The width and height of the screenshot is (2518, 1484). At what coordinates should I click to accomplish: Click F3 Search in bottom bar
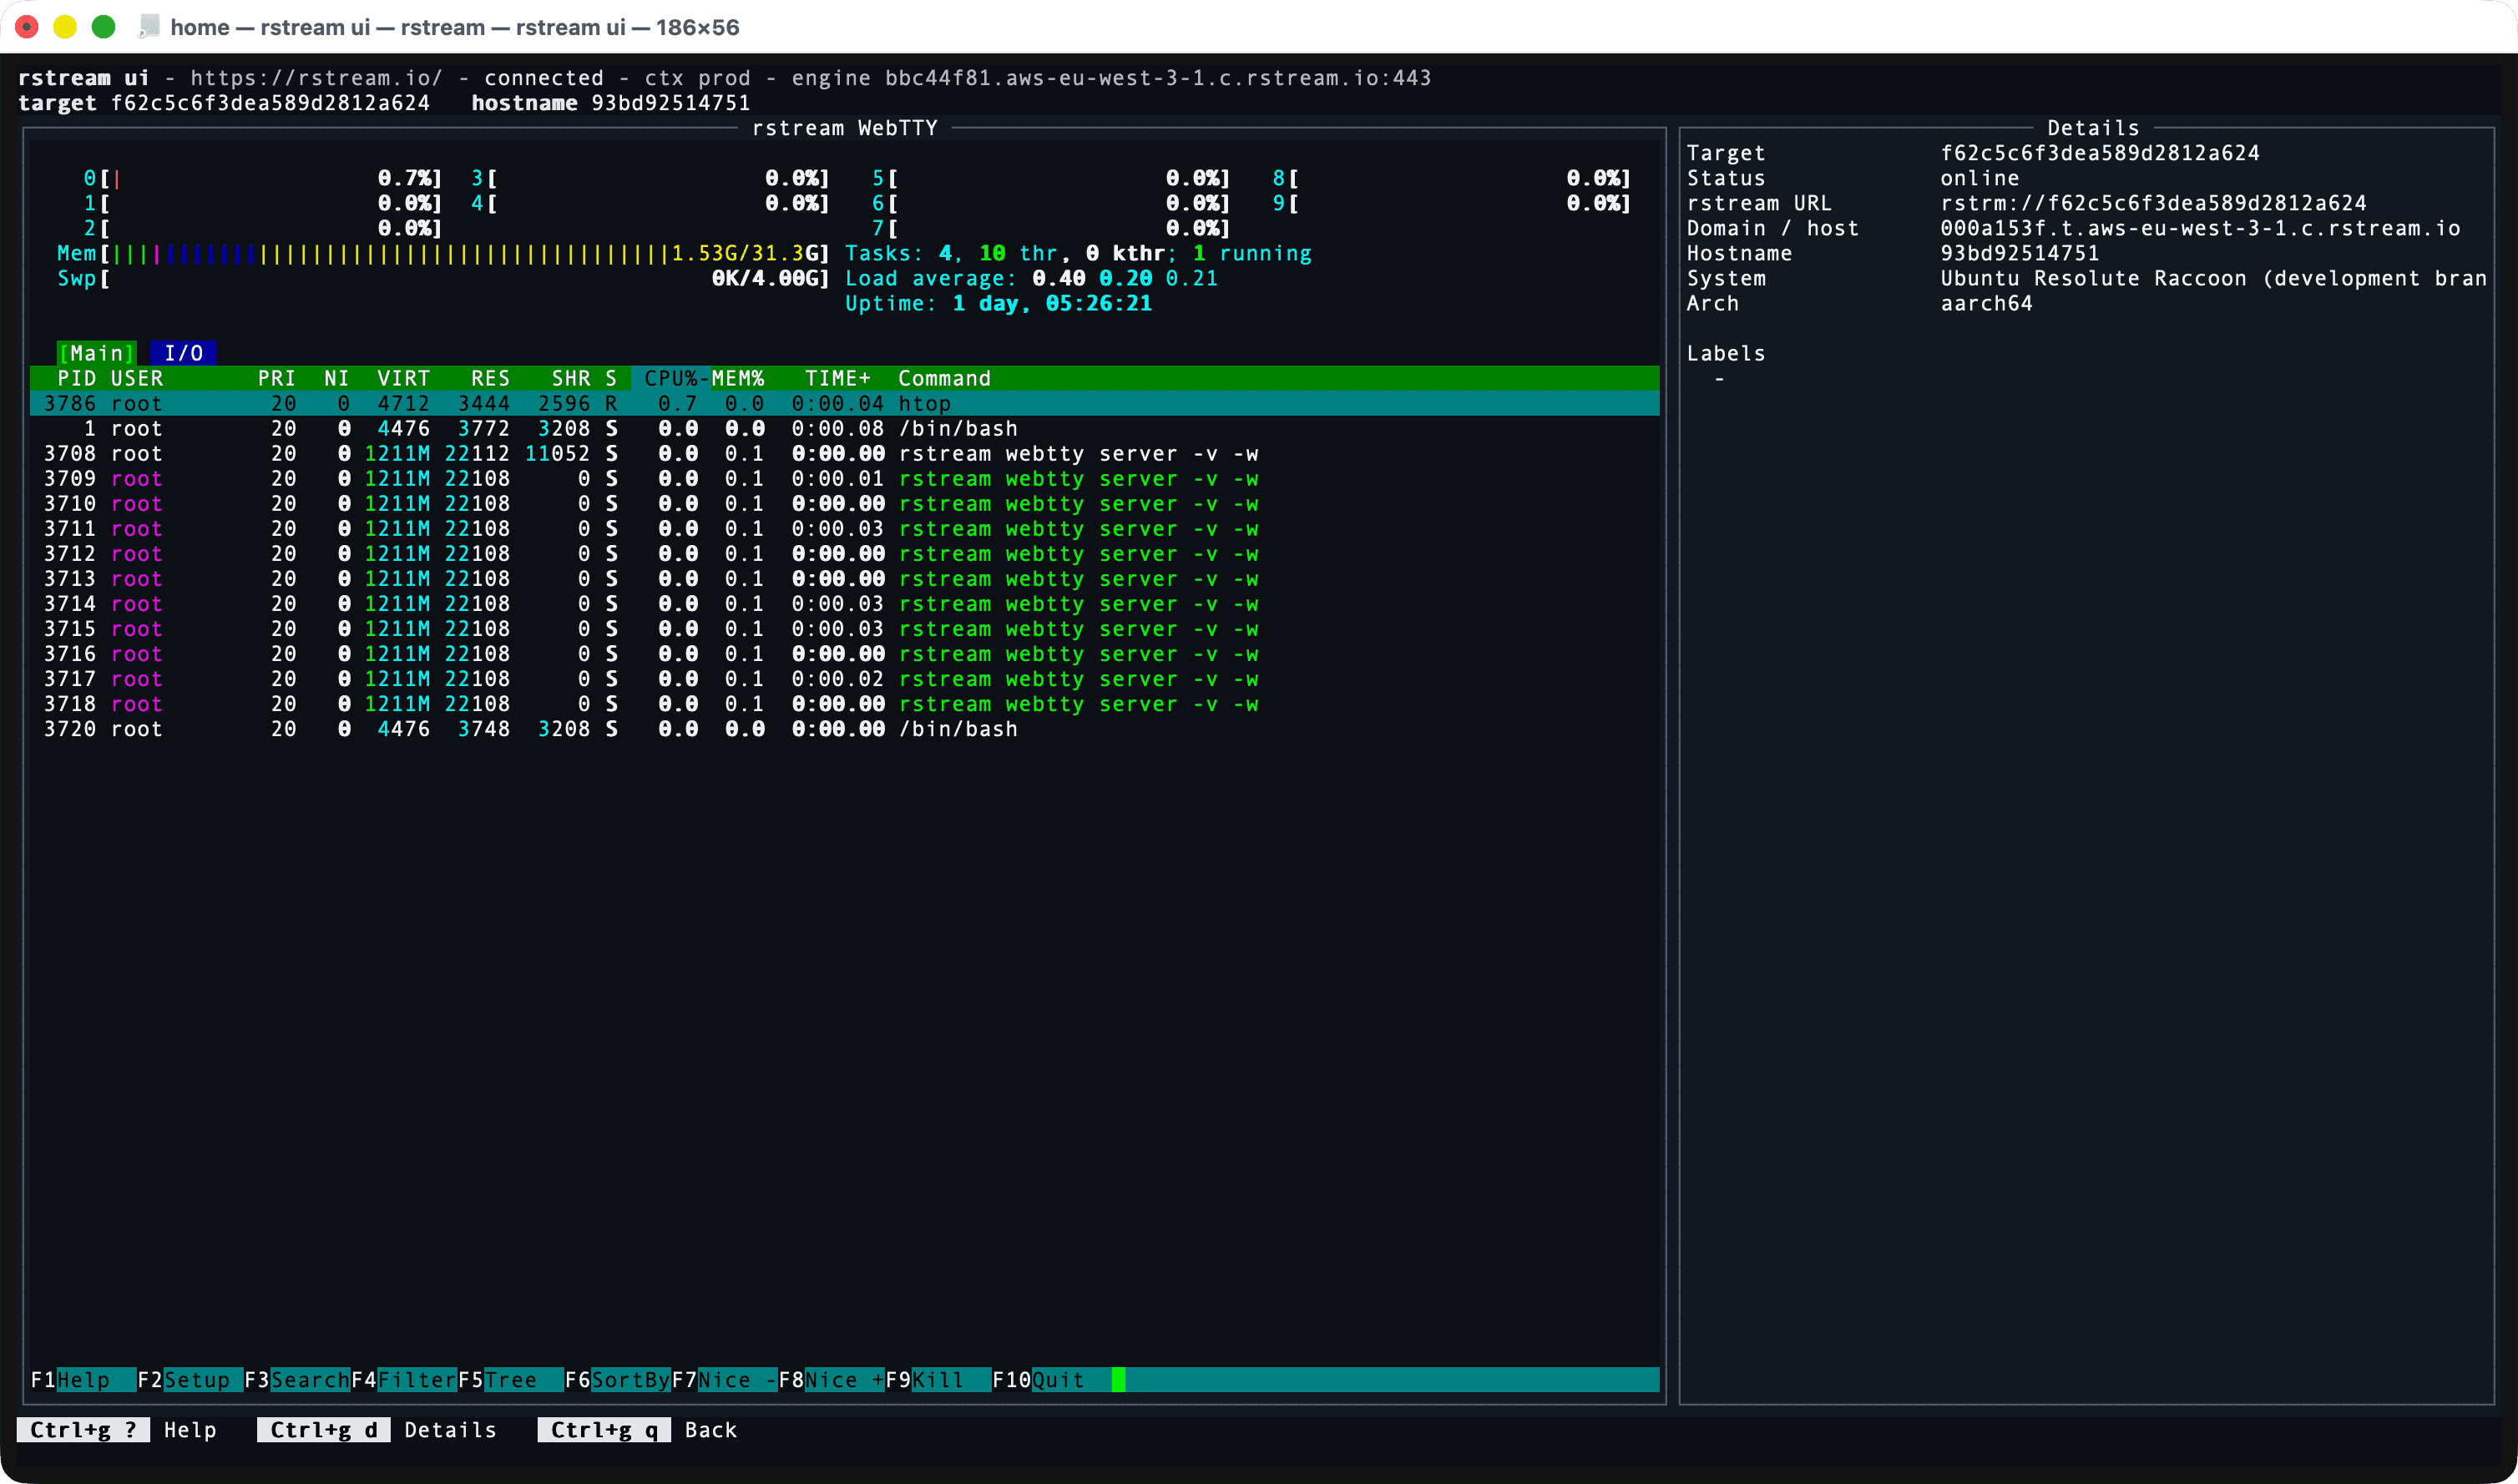pyautogui.click(x=297, y=1380)
